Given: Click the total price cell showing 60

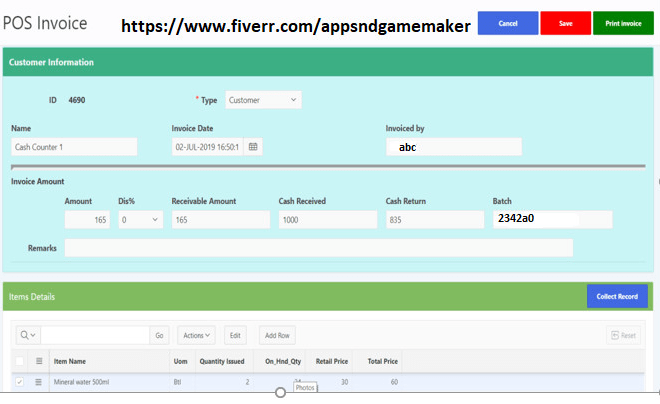Looking at the screenshot, I should pyautogui.click(x=377, y=382).
